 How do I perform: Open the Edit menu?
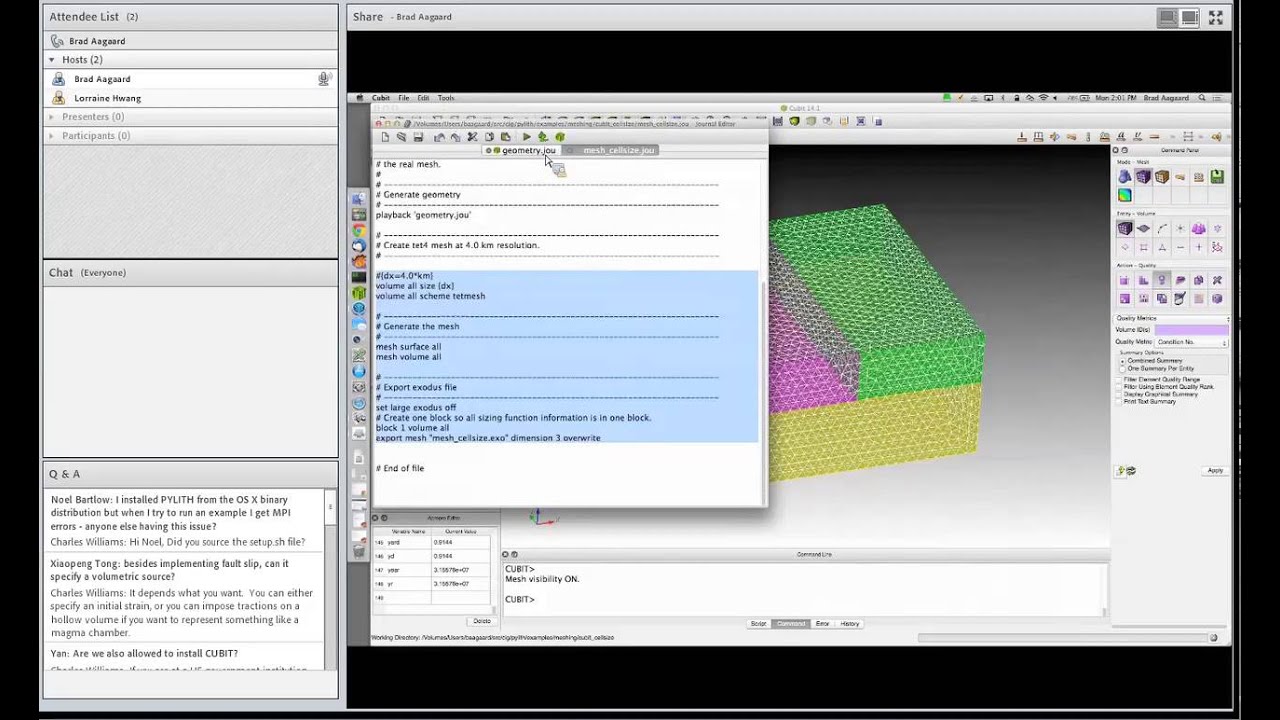423,98
